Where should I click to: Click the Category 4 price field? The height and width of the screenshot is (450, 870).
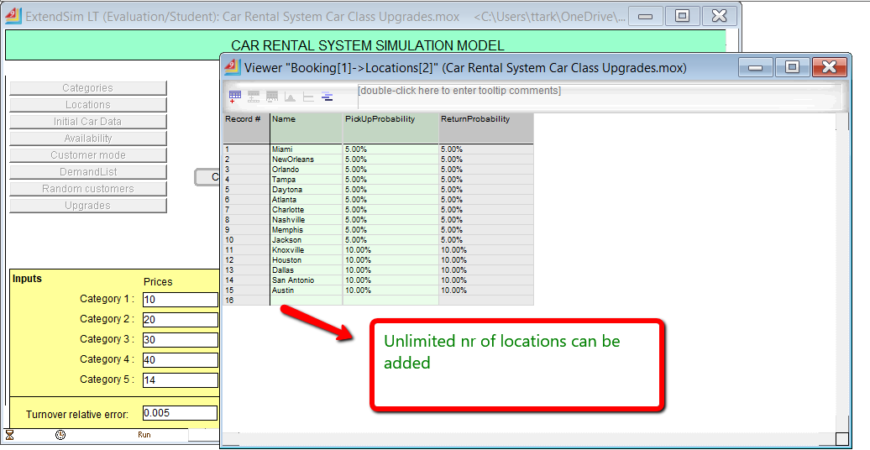180,360
